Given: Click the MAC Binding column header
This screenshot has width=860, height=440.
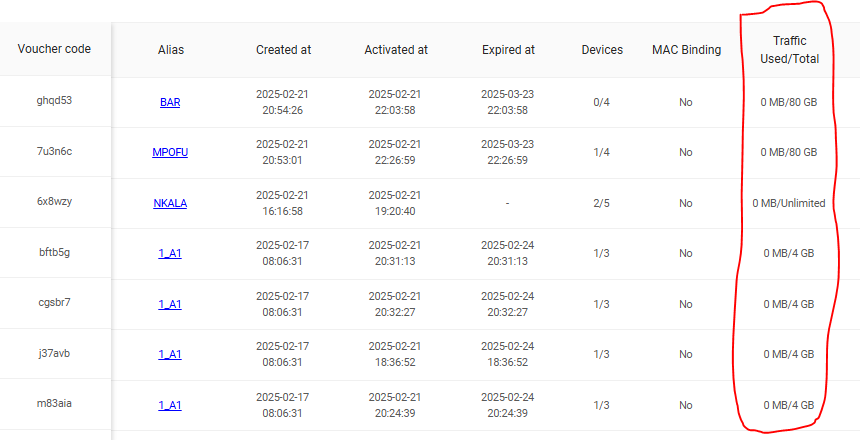Looking at the screenshot, I should [687, 50].
